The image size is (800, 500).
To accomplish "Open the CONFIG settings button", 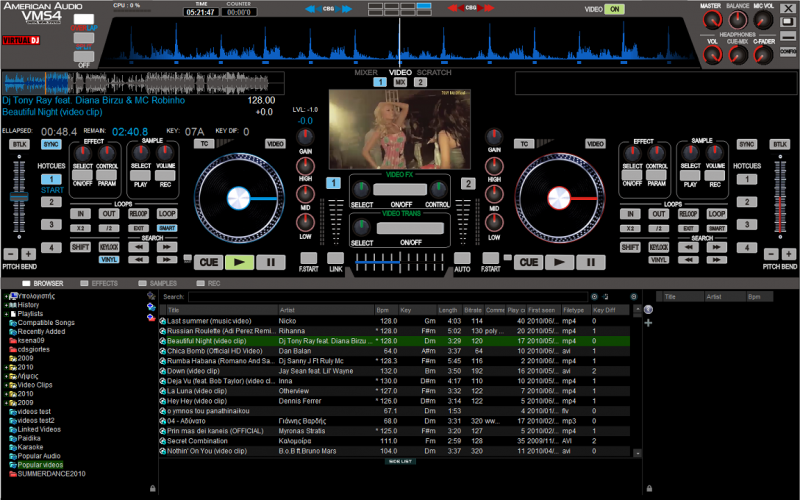I will 788,52.
